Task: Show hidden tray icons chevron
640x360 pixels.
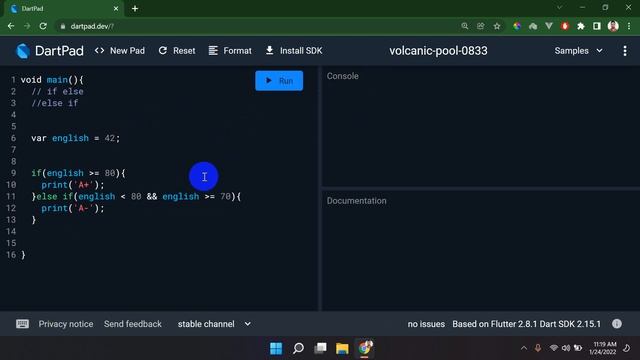Action: 524,348
